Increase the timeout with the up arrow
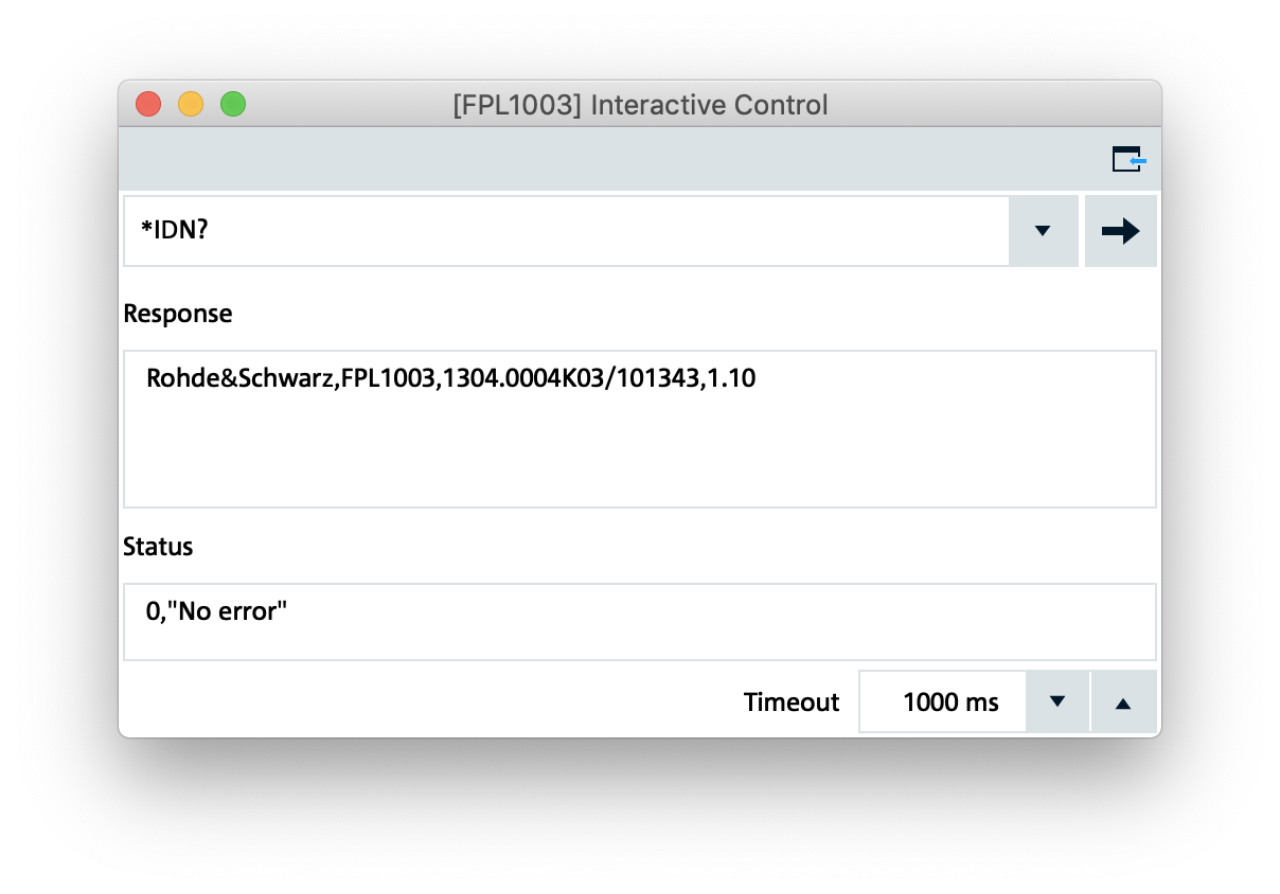The height and width of the screenshot is (894, 1280). coord(1123,702)
